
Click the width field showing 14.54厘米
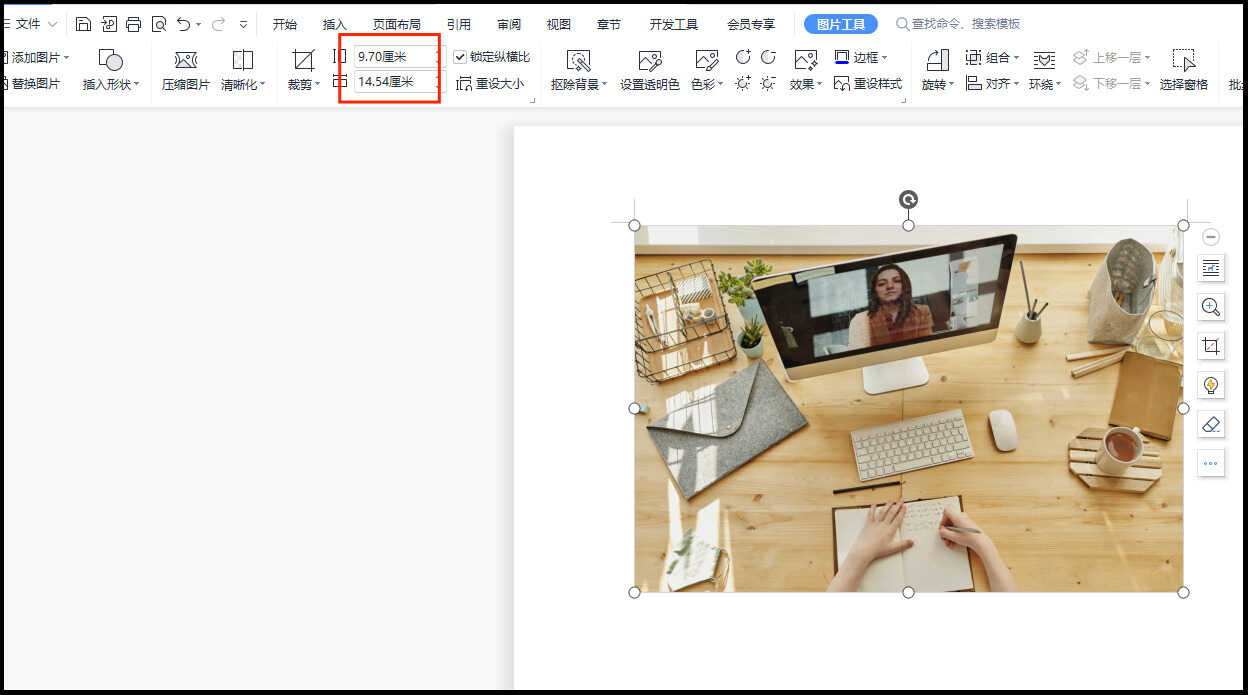[x=397, y=81]
